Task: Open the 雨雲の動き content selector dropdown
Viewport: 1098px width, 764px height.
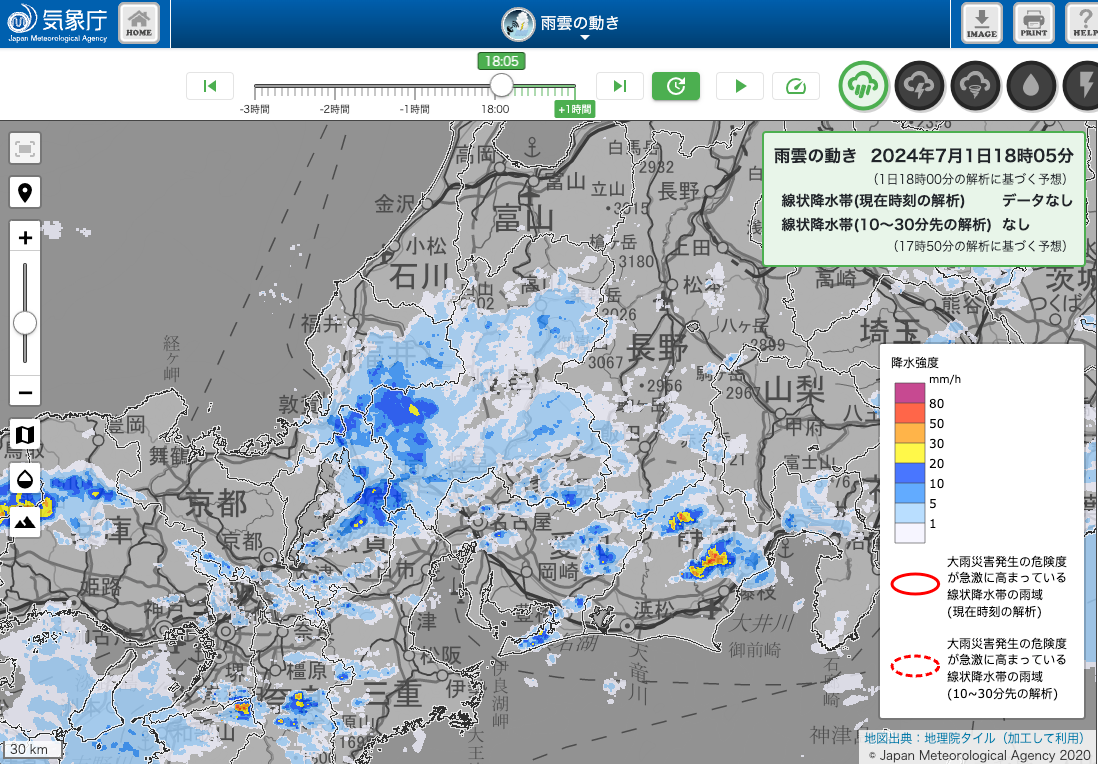Action: point(561,24)
